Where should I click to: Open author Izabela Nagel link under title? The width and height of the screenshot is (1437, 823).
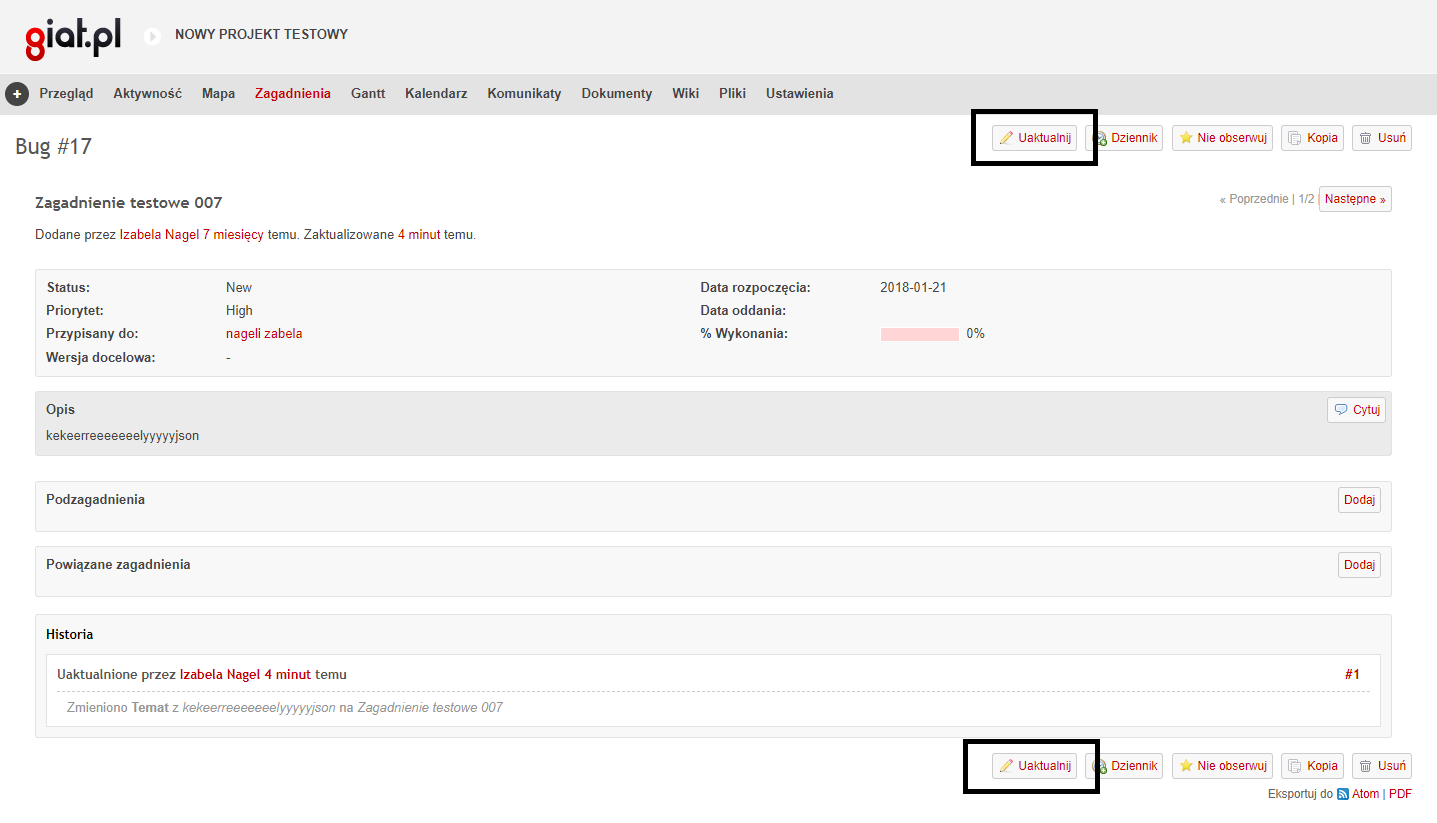click(x=159, y=235)
